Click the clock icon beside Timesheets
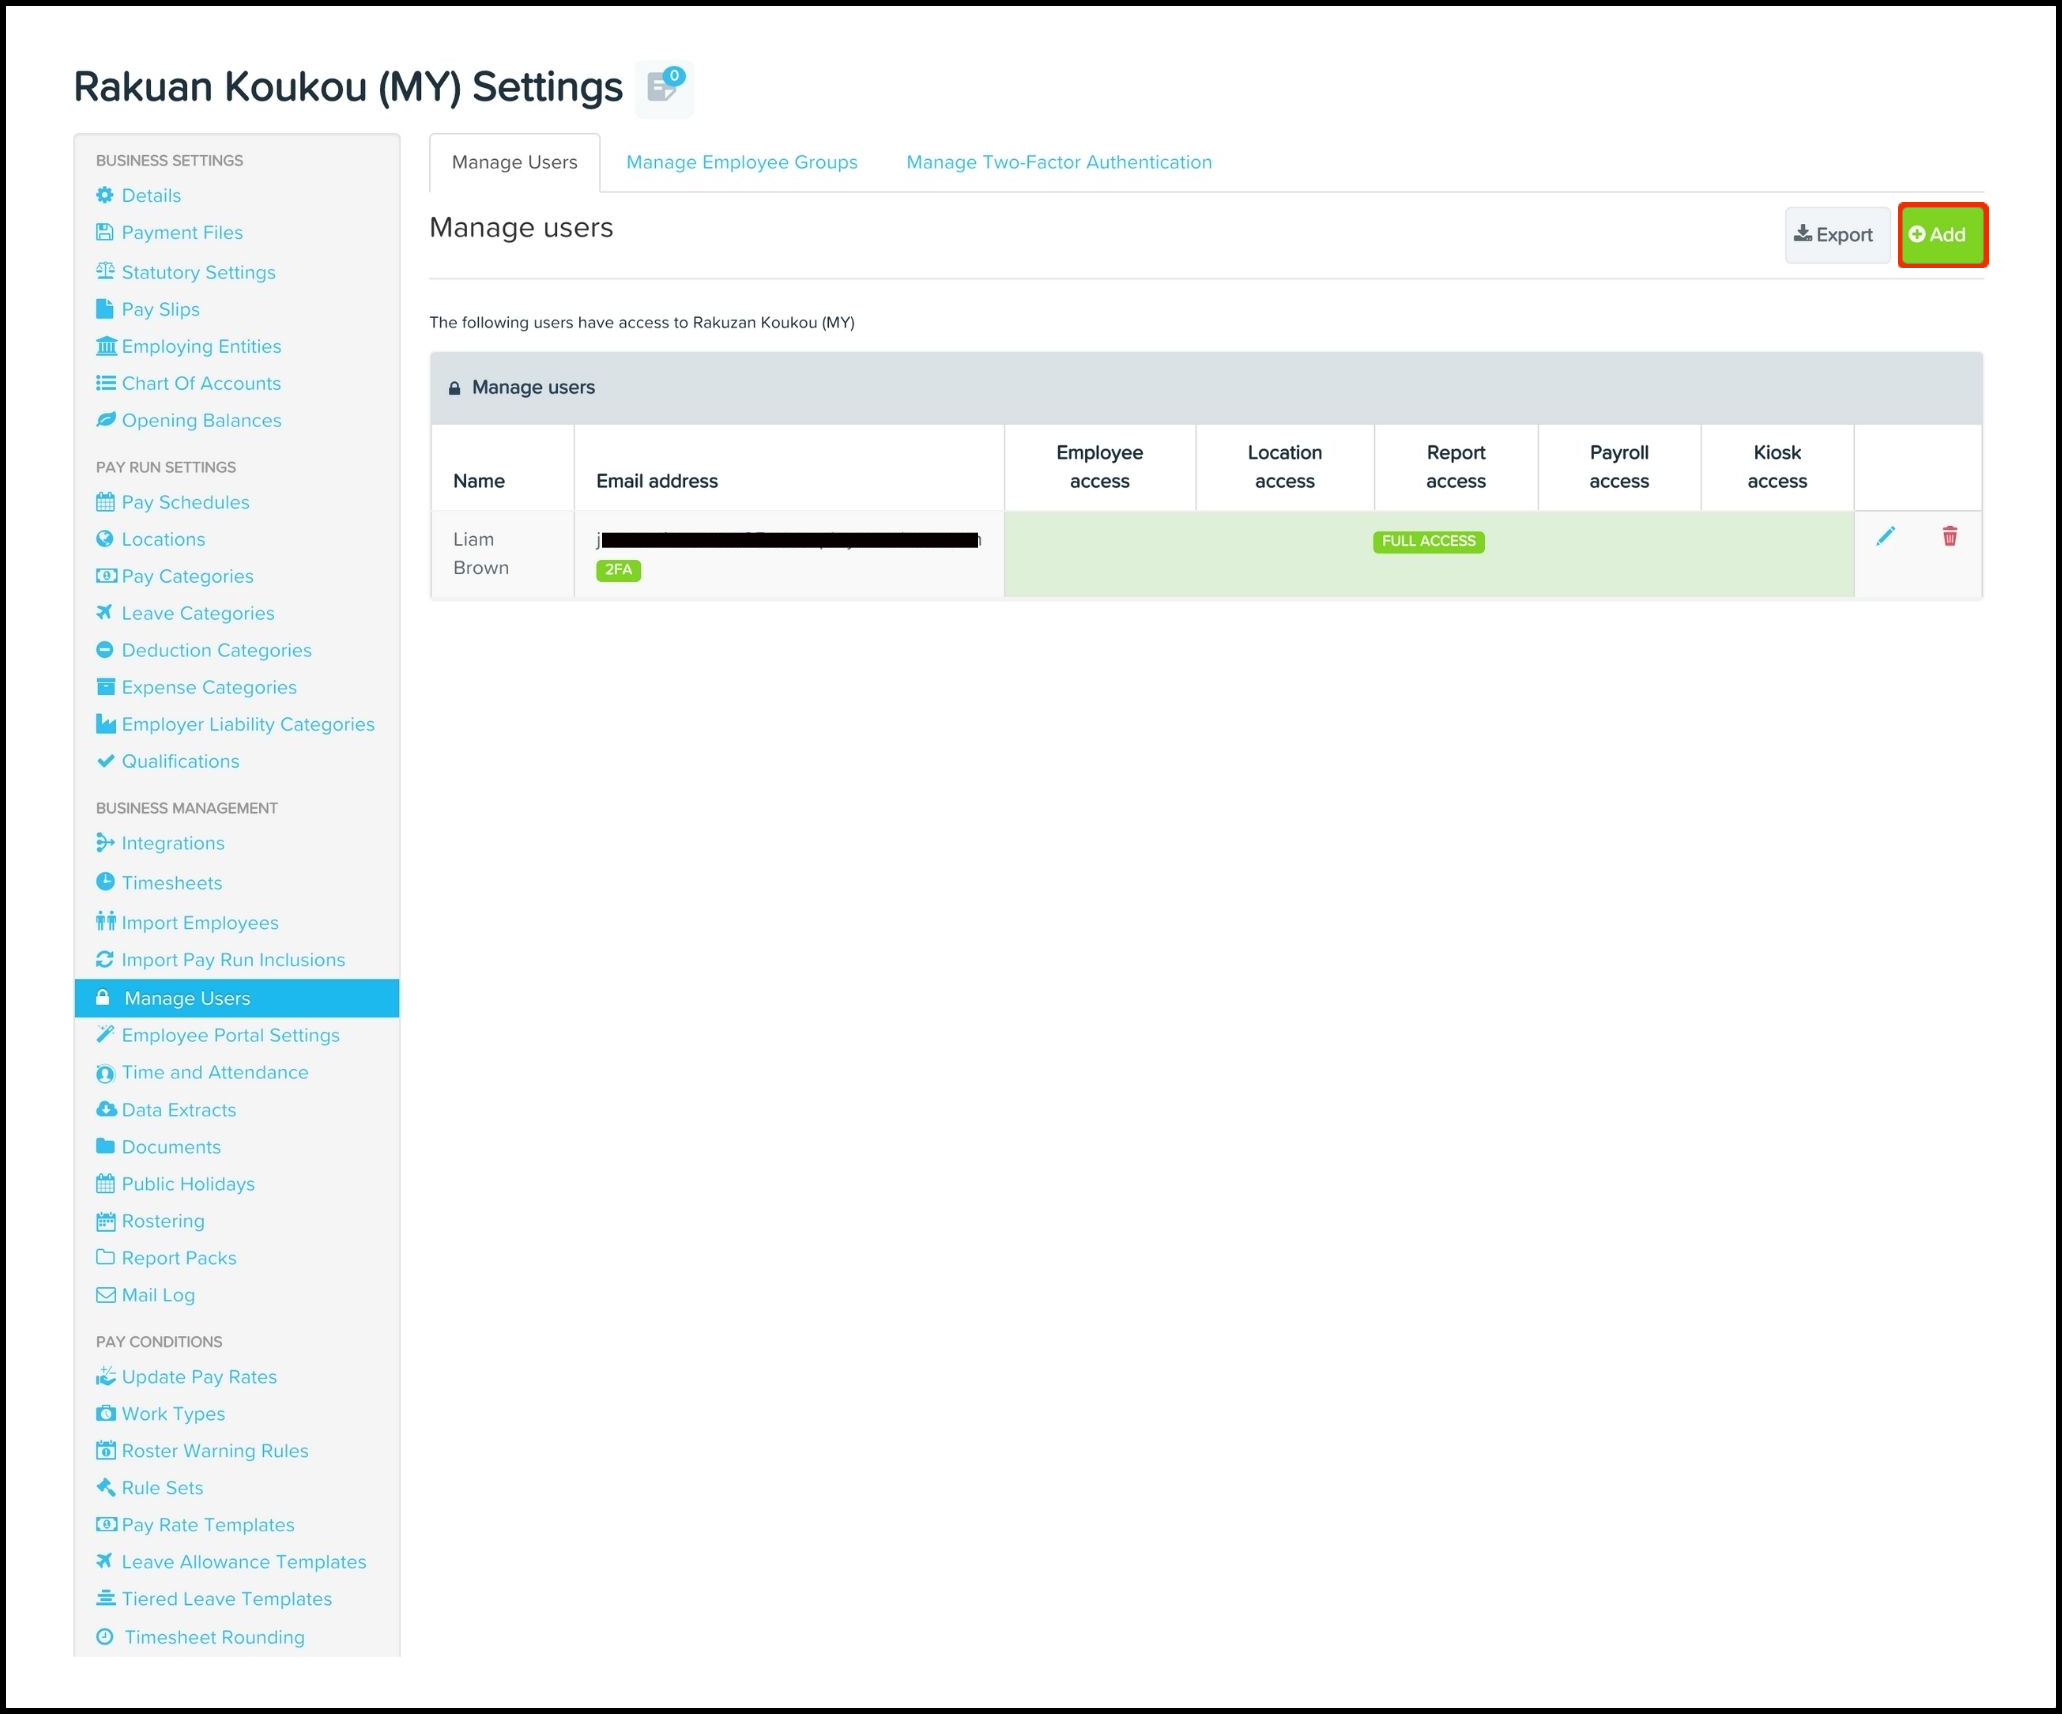2062x1714 pixels. coord(105,882)
